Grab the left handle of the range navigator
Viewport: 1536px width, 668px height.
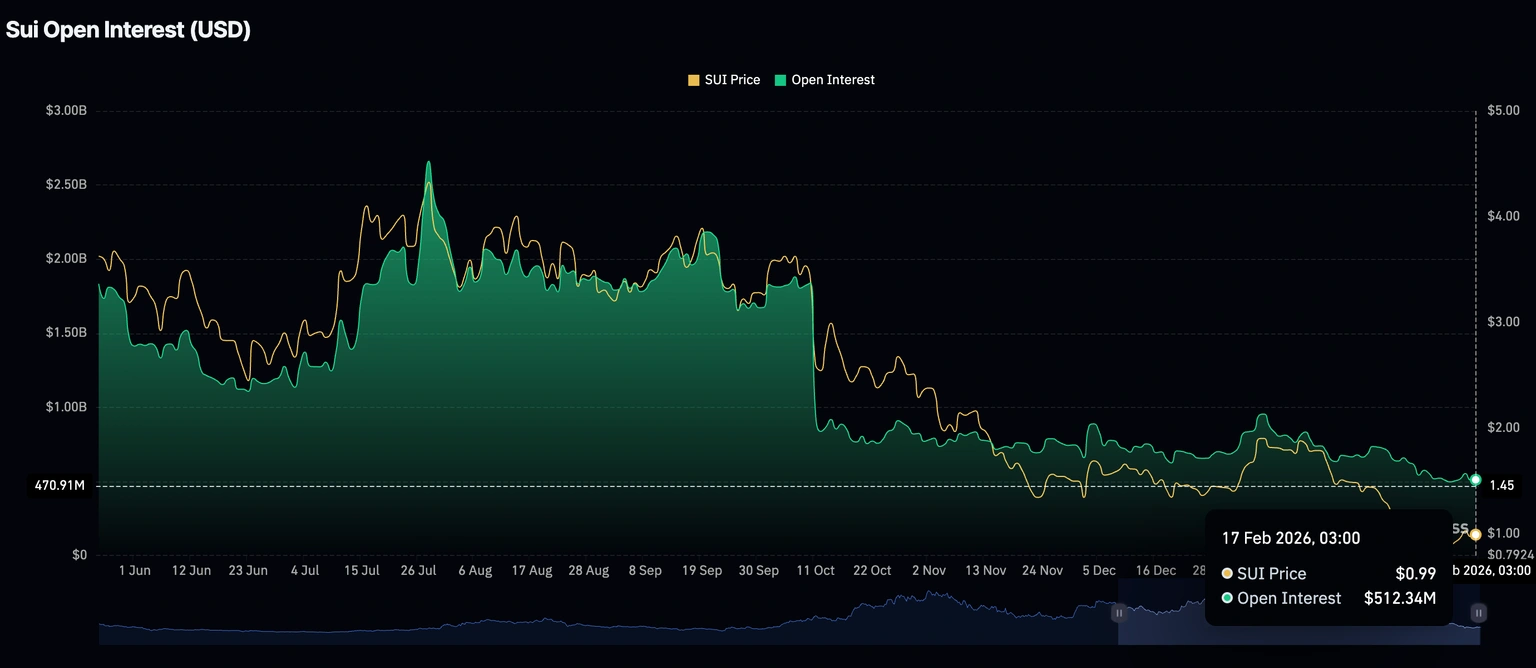point(1119,612)
